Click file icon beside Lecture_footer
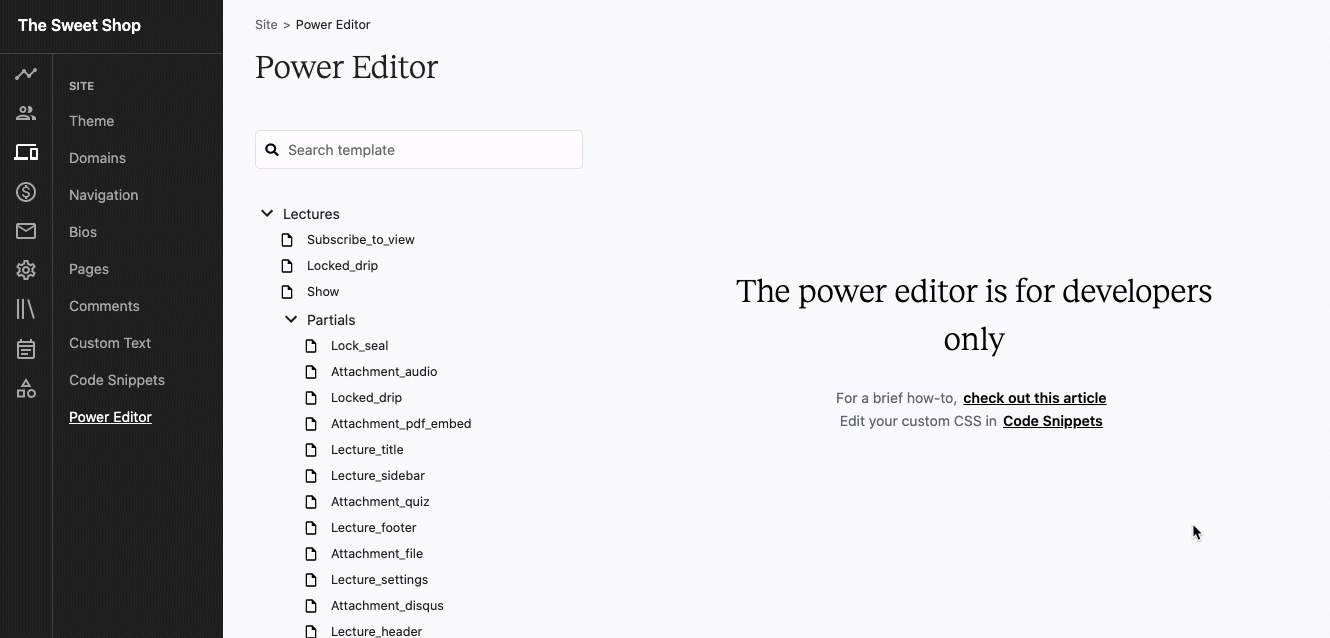This screenshot has width=1330, height=638. click(312, 528)
